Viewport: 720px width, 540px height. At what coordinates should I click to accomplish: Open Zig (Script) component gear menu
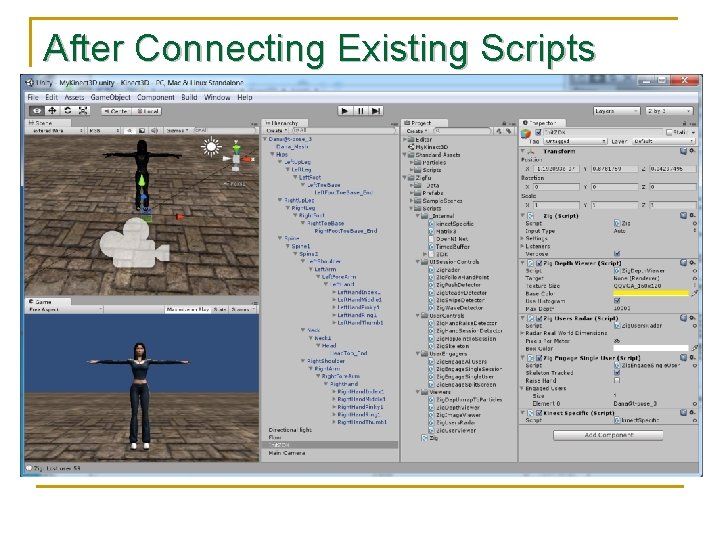(x=692, y=215)
